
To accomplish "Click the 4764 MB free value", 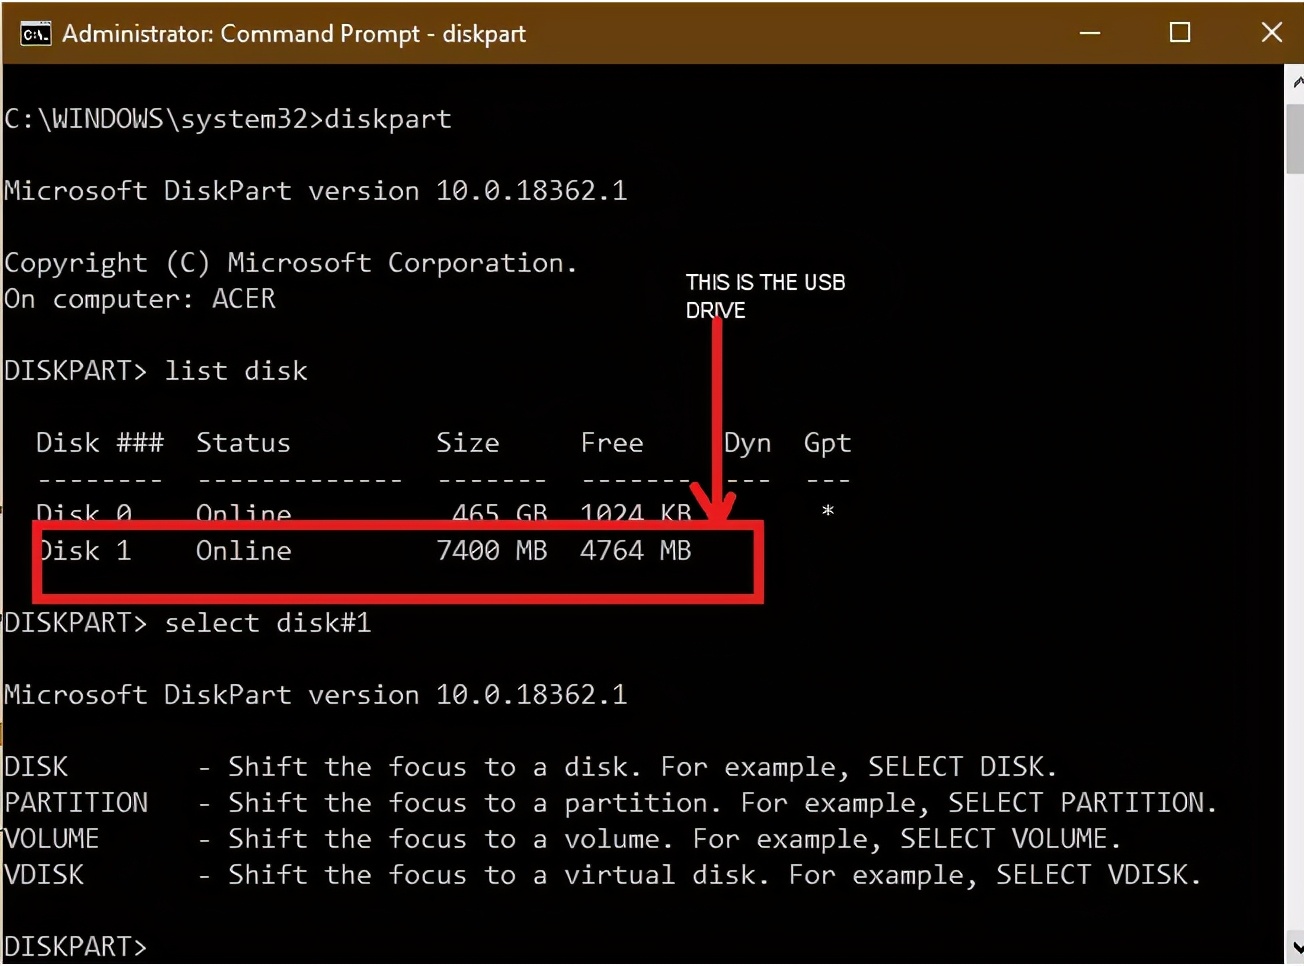I will (x=635, y=551).
